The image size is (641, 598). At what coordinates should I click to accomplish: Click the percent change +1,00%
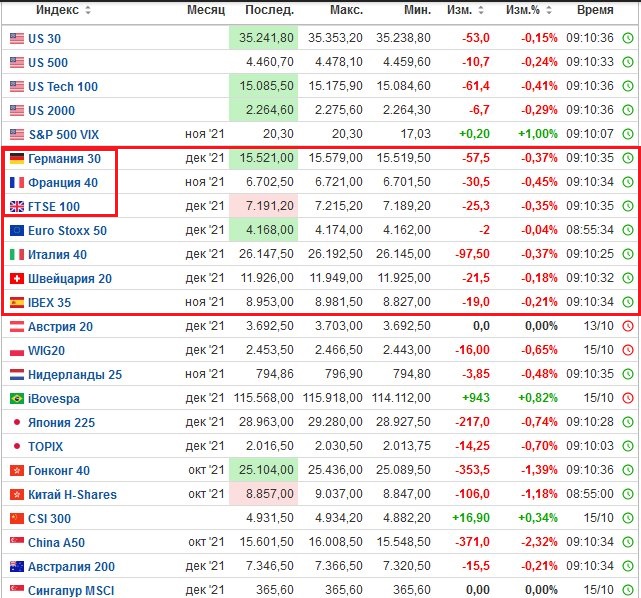coord(538,134)
